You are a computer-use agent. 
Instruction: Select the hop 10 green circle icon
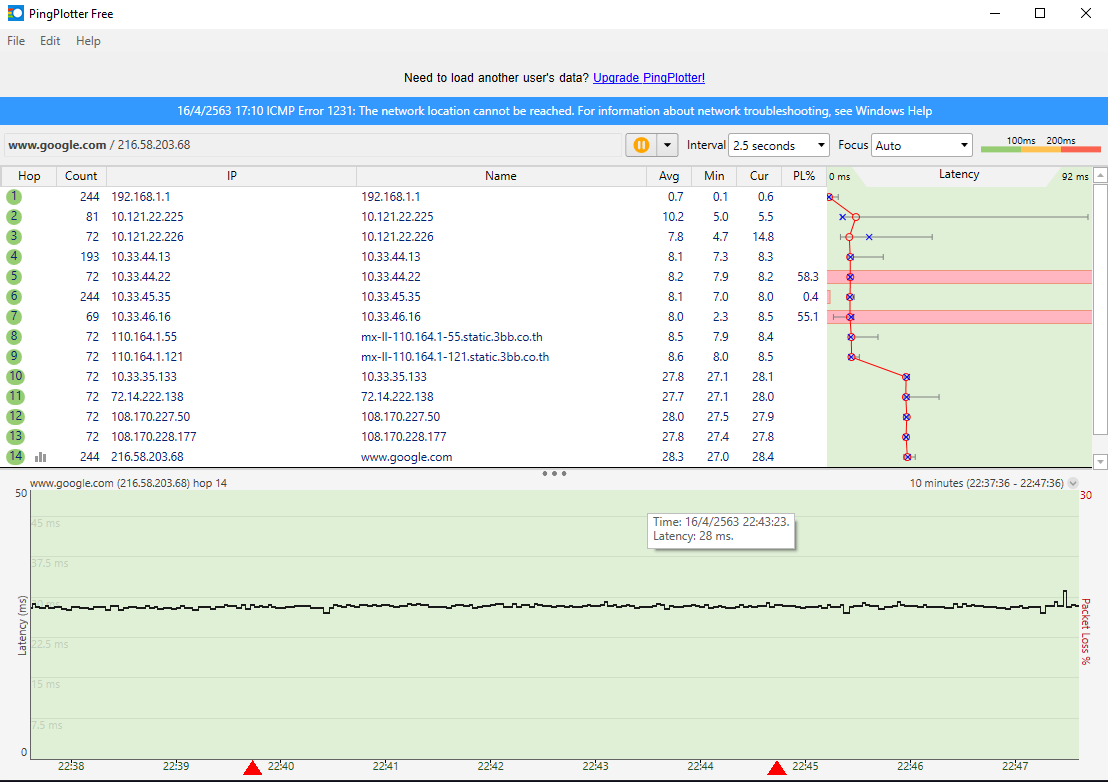(14, 377)
